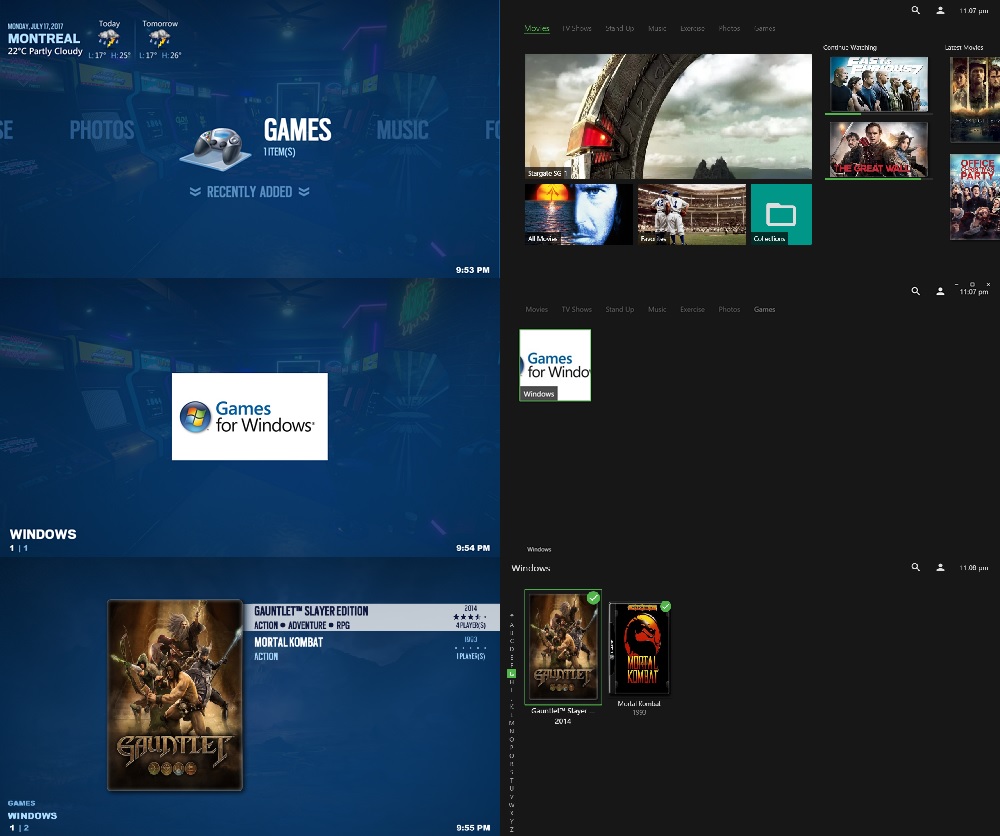Open the Windows tile in the dark Games tab
Image resolution: width=1000 pixels, height=836 pixels.
[555, 365]
